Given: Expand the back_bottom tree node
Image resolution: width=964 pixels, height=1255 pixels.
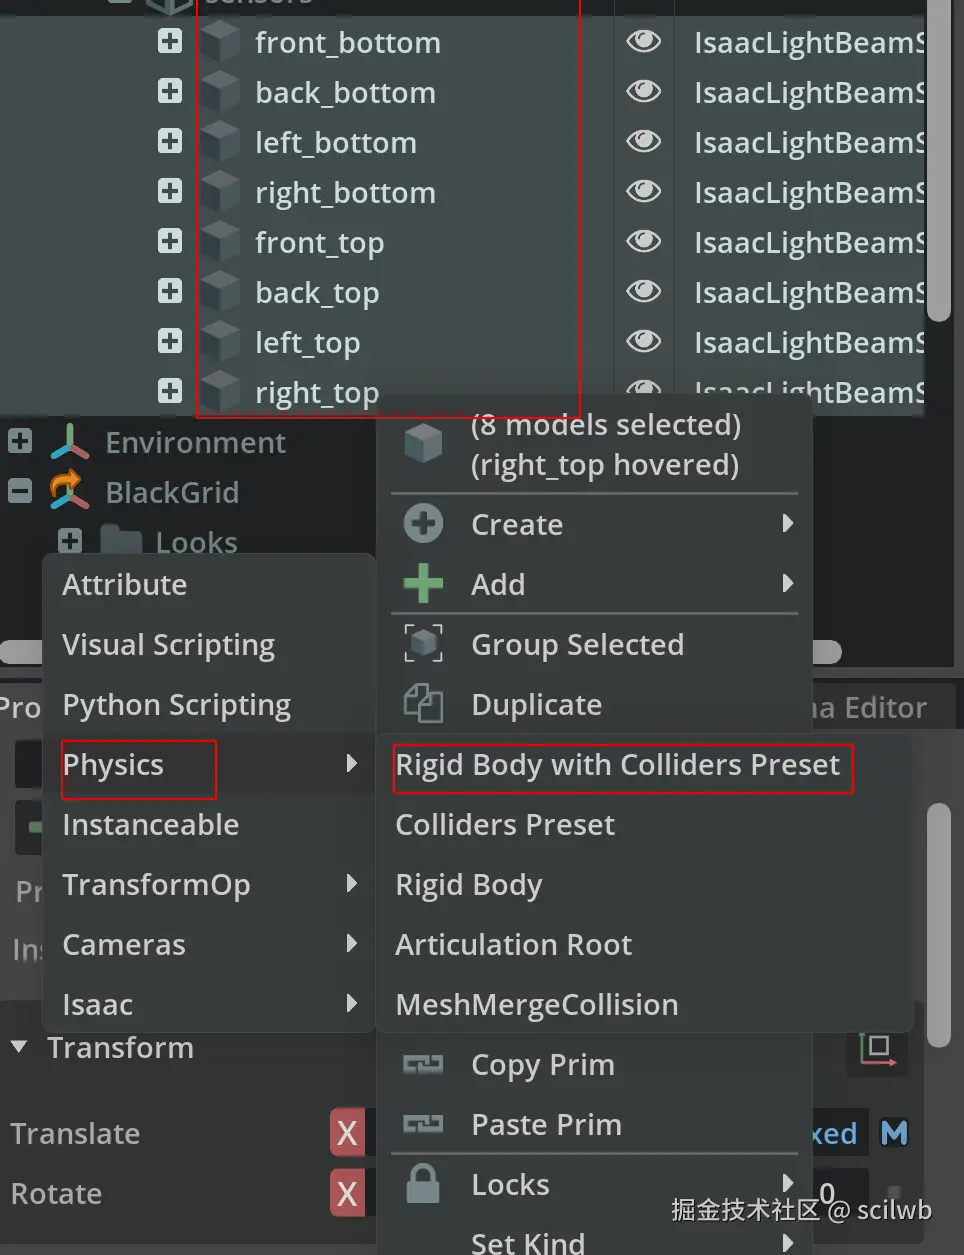Looking at the screenshot, I should tap(170, 92).
